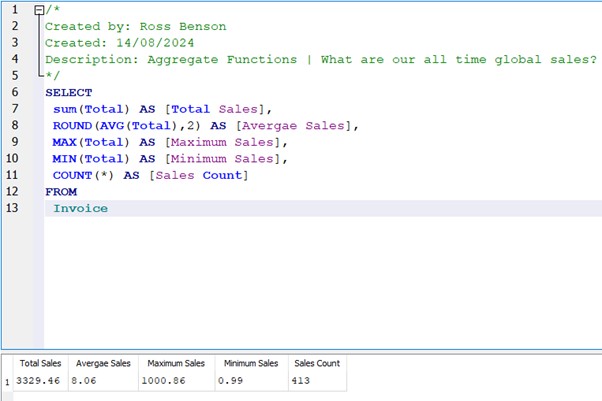Collapse the comment block fold marker

tap(39, 10)
